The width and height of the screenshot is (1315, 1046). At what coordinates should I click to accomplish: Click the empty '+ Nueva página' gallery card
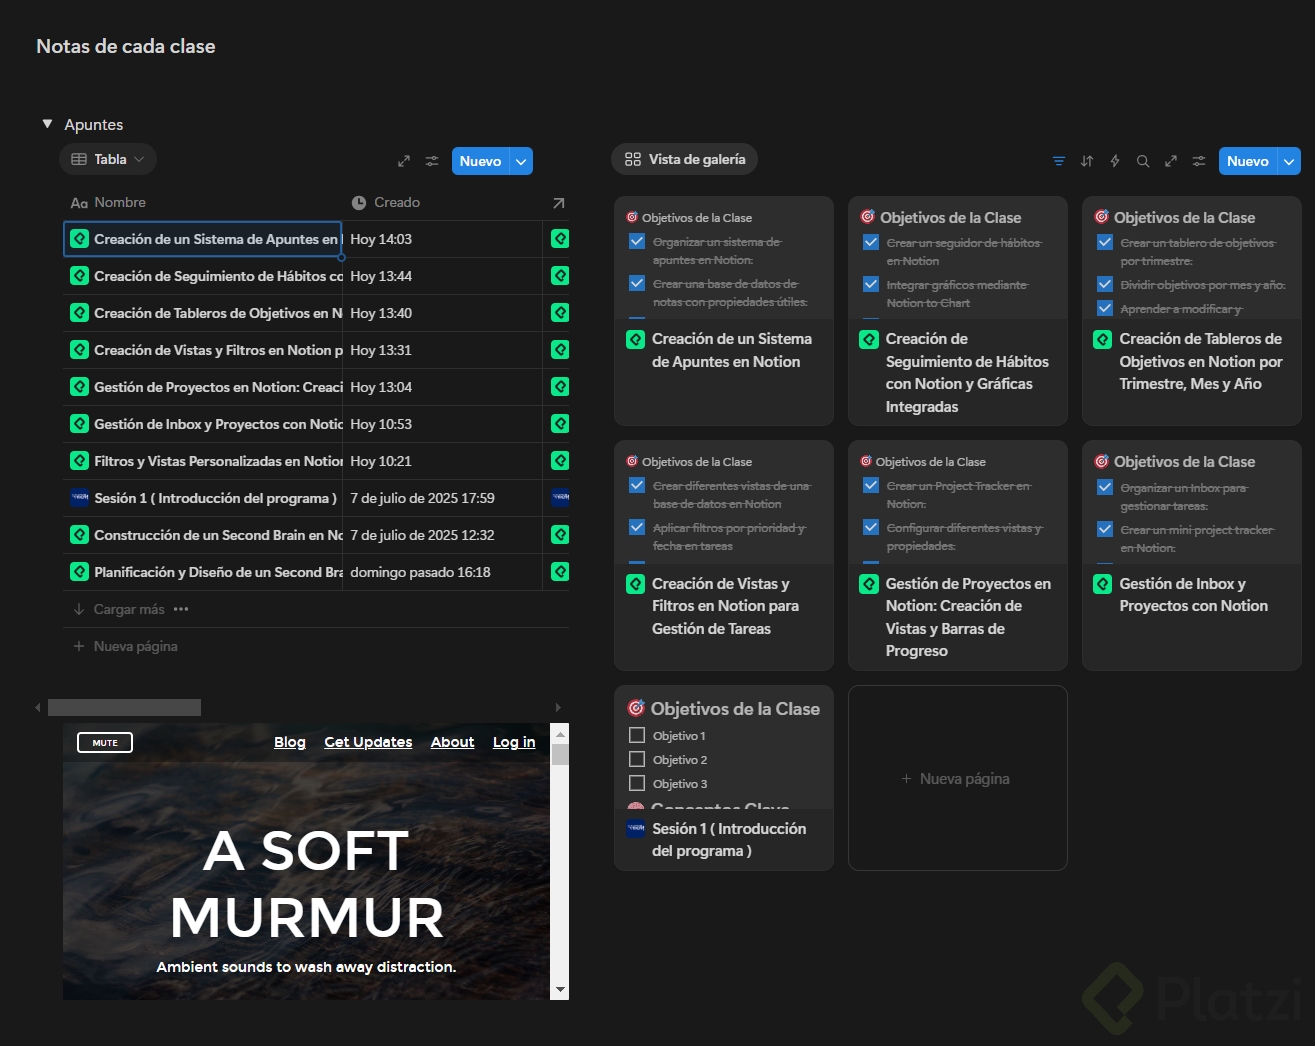click(x=957, y=778)
